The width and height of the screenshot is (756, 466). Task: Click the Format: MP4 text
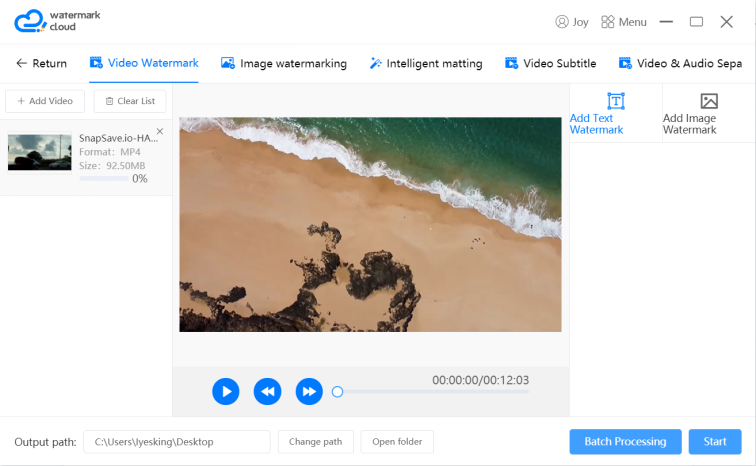point(110,152)
